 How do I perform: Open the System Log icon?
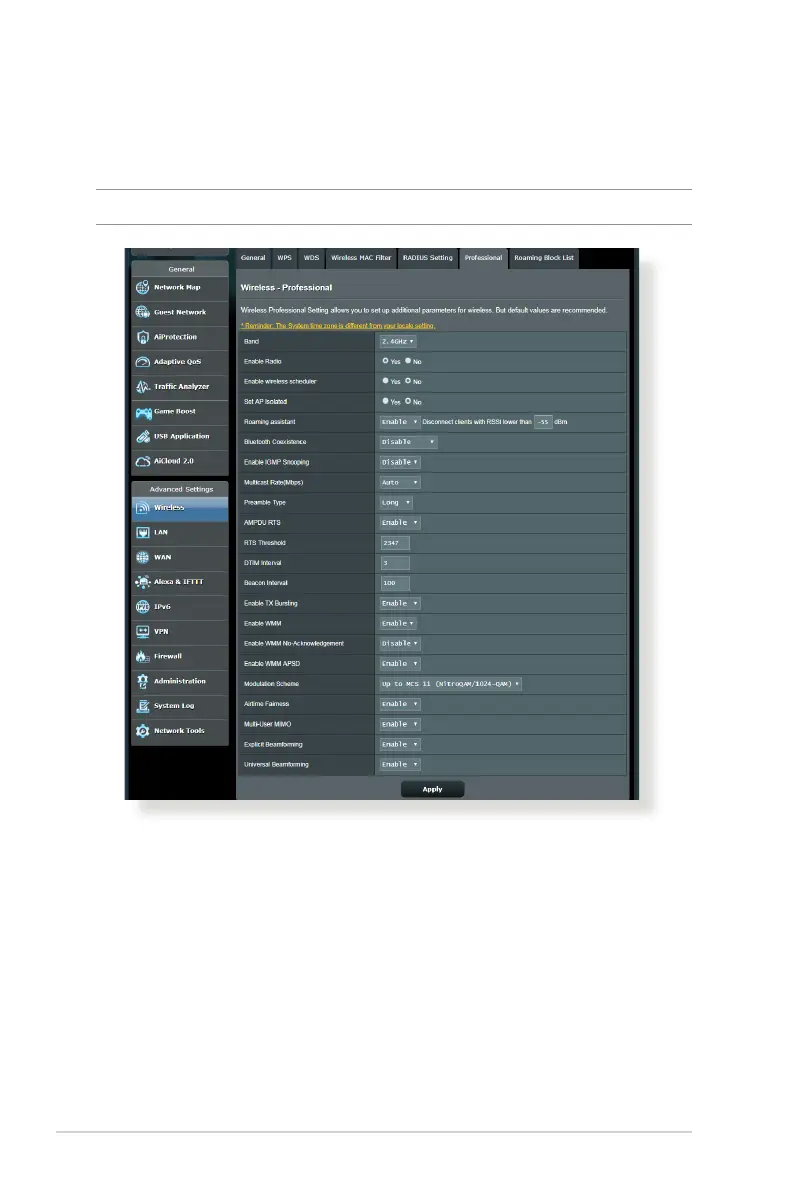pyautogui.click(x=143, y=706)
